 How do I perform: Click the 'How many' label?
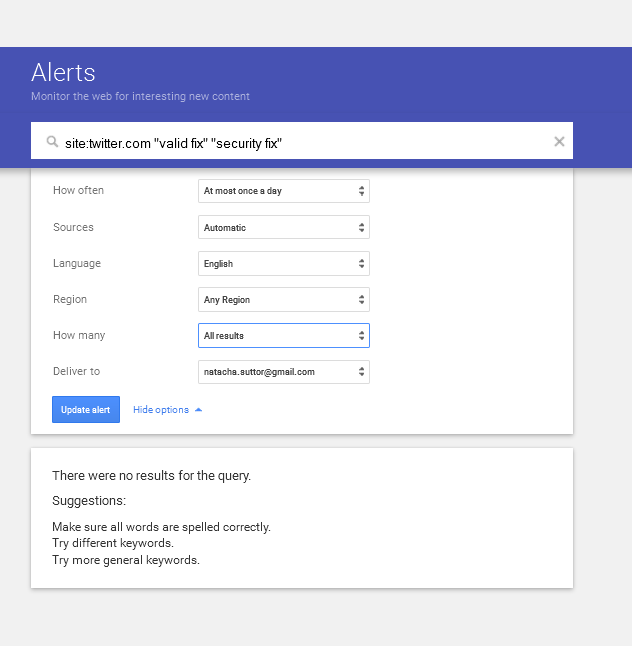(x=79, y=335)
